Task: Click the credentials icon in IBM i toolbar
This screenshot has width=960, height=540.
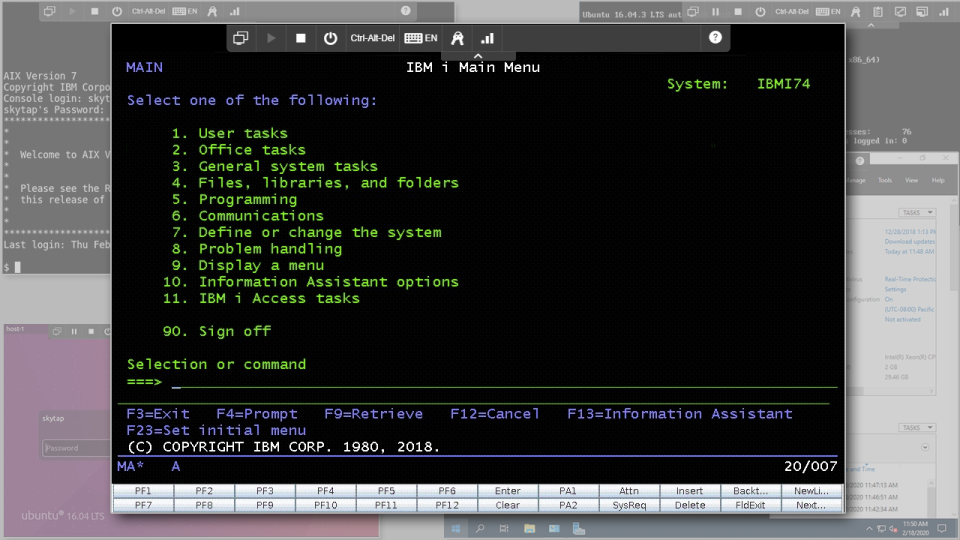Action: (x=457, y=38)
